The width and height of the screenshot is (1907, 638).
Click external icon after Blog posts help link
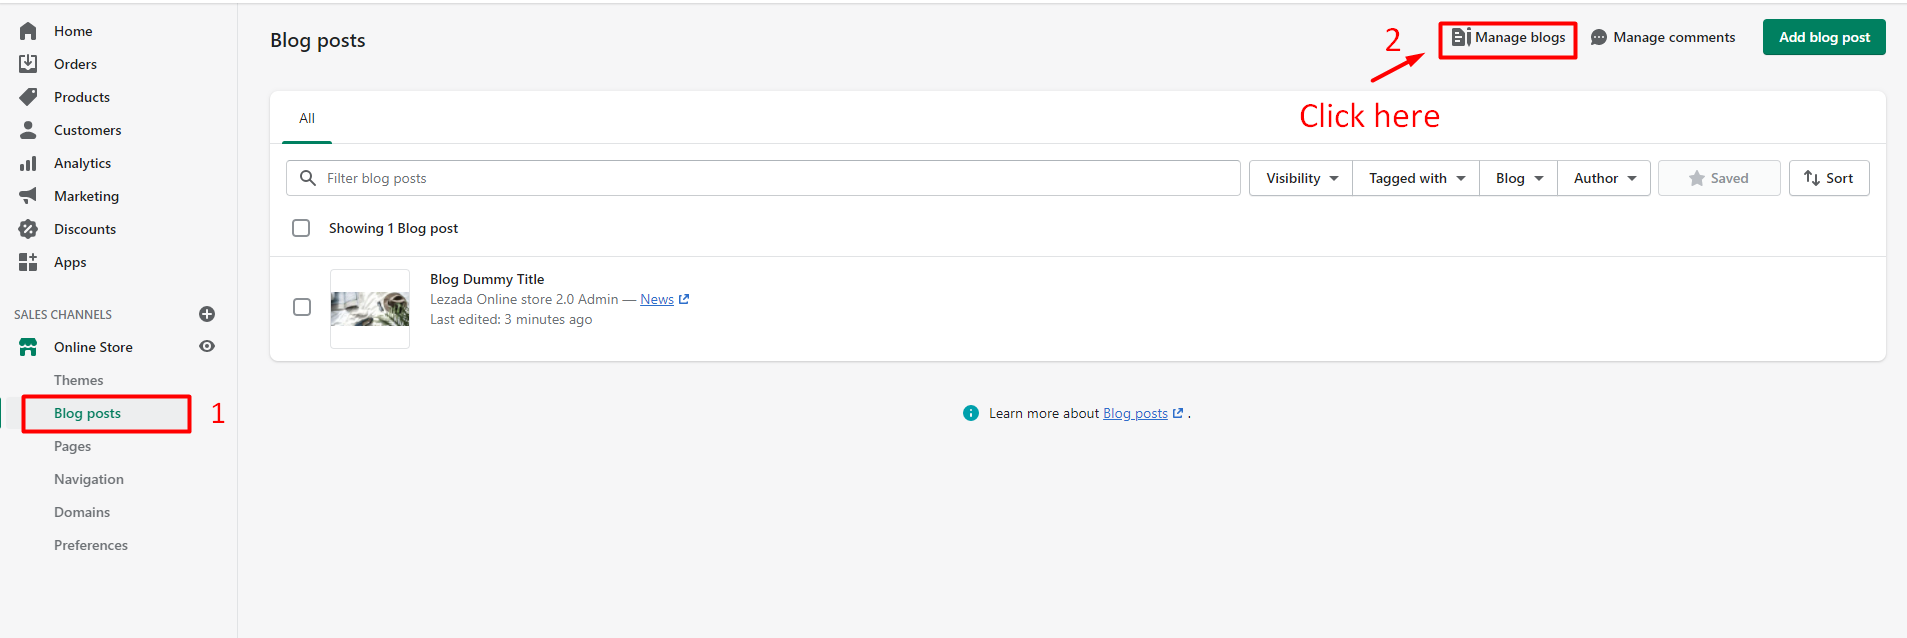pos(1178,413)
